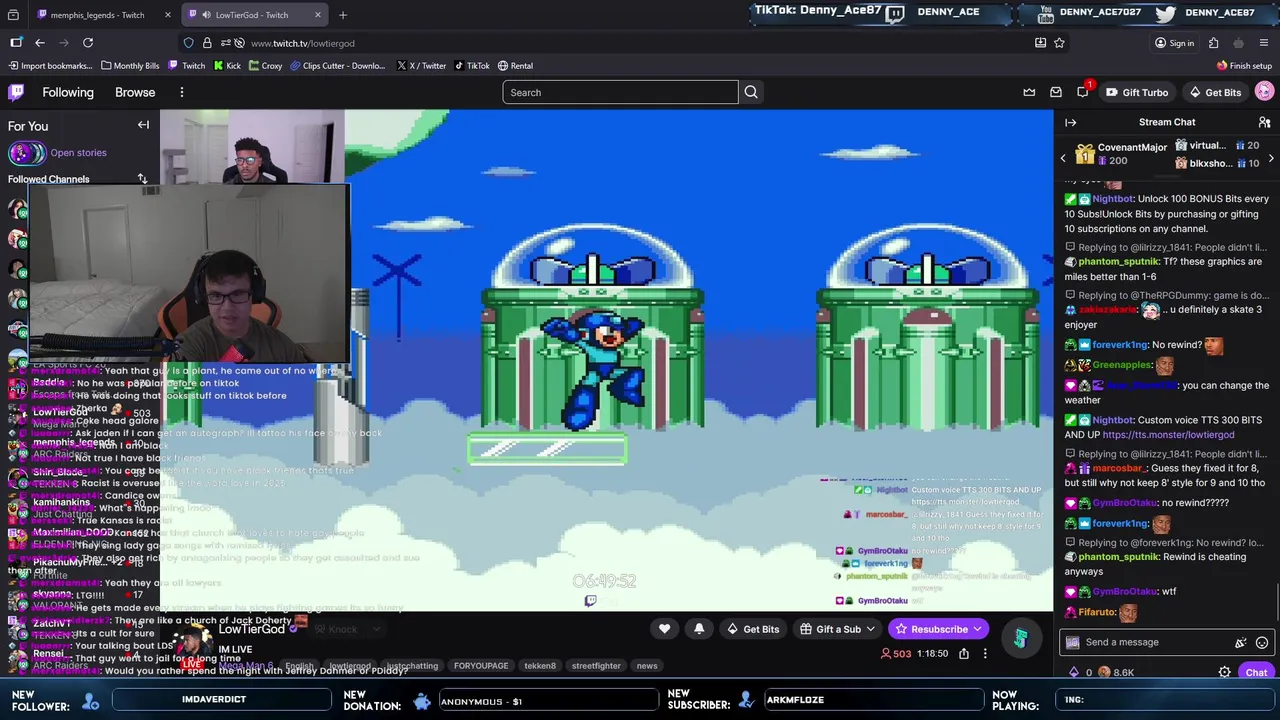Show previous gift leaderboard entry
This screenshot has height=720, width=1280.
pyautogui.click(x=1063, y=158)
